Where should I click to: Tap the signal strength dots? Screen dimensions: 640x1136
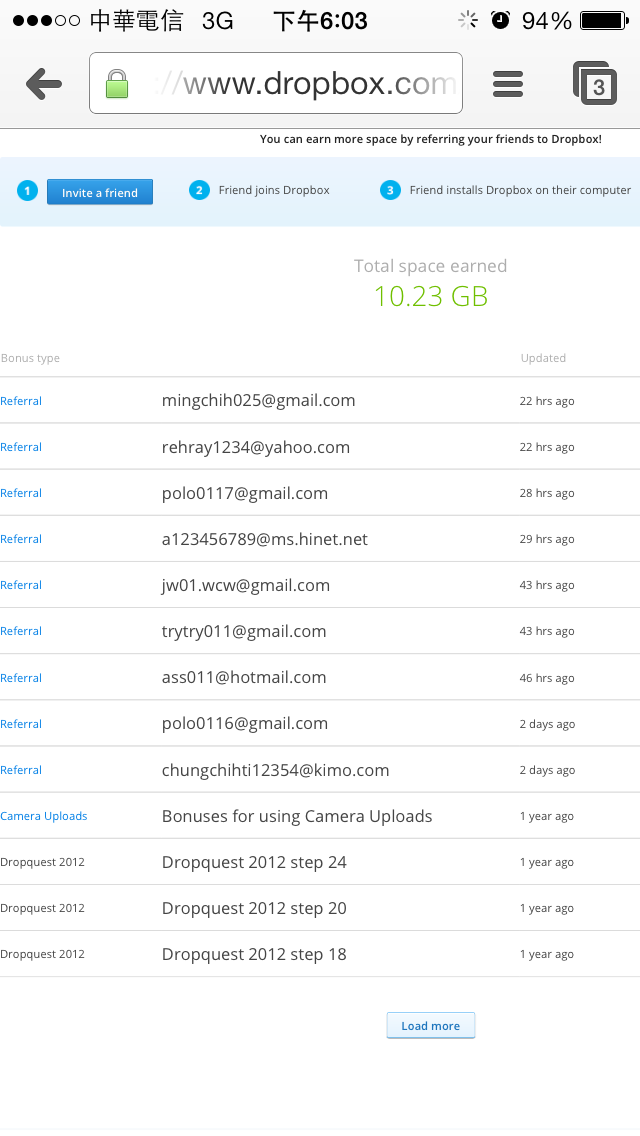tap(46, 21)
